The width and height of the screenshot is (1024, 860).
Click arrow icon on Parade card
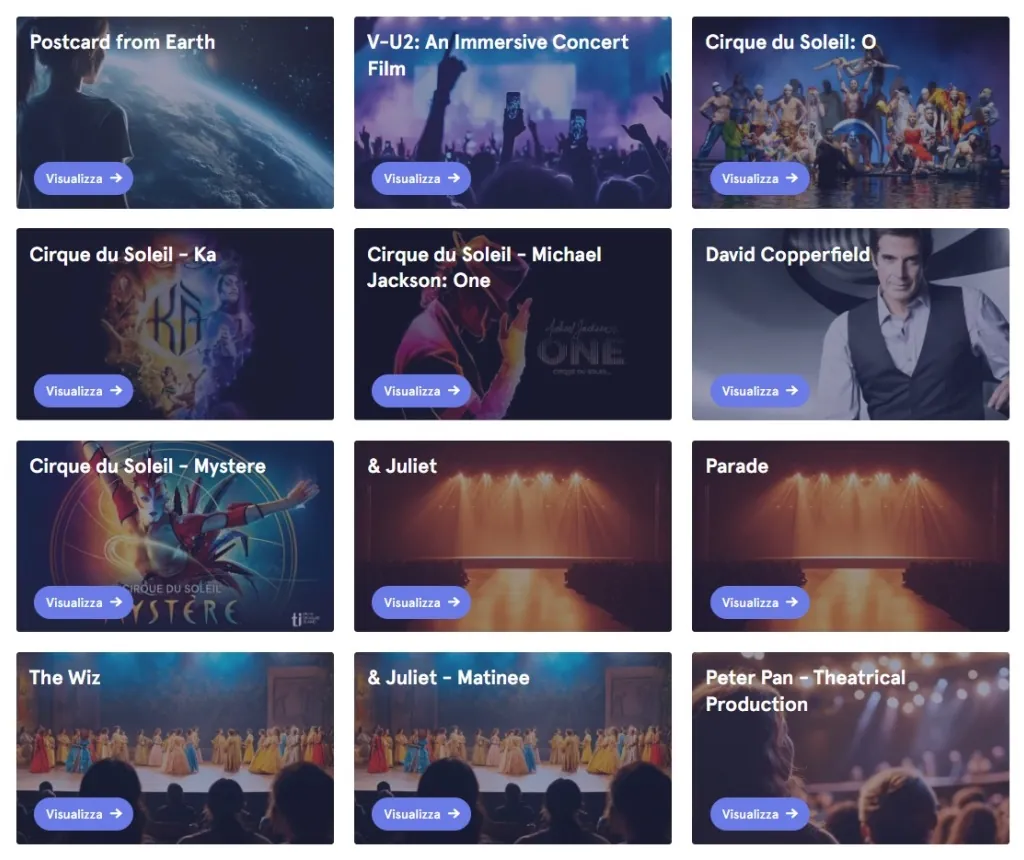pyautogui.click(x=792, y=602)
